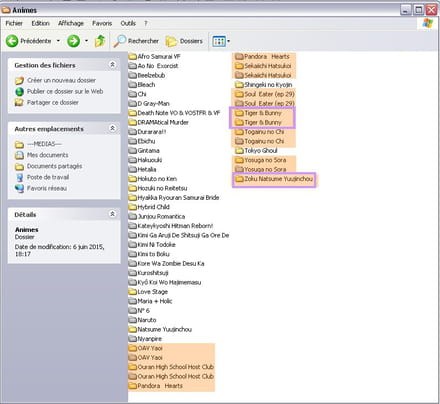Select the Hakuouki folder icon

coord(133,160)
